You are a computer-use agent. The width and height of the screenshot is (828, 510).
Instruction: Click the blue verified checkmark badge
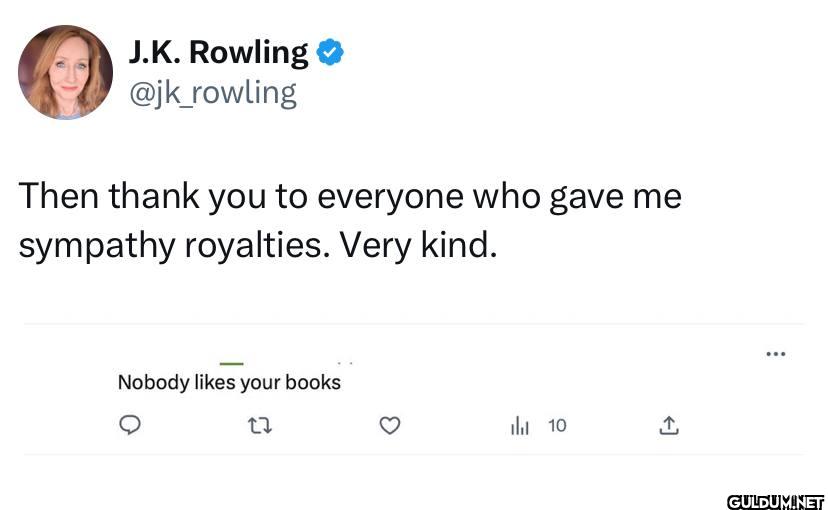point(330,53)
